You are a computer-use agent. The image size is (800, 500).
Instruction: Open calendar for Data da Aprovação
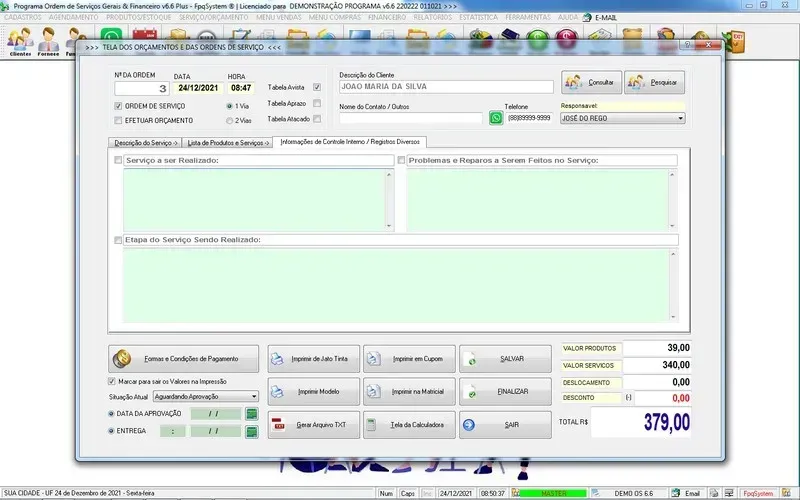point(252,413)
